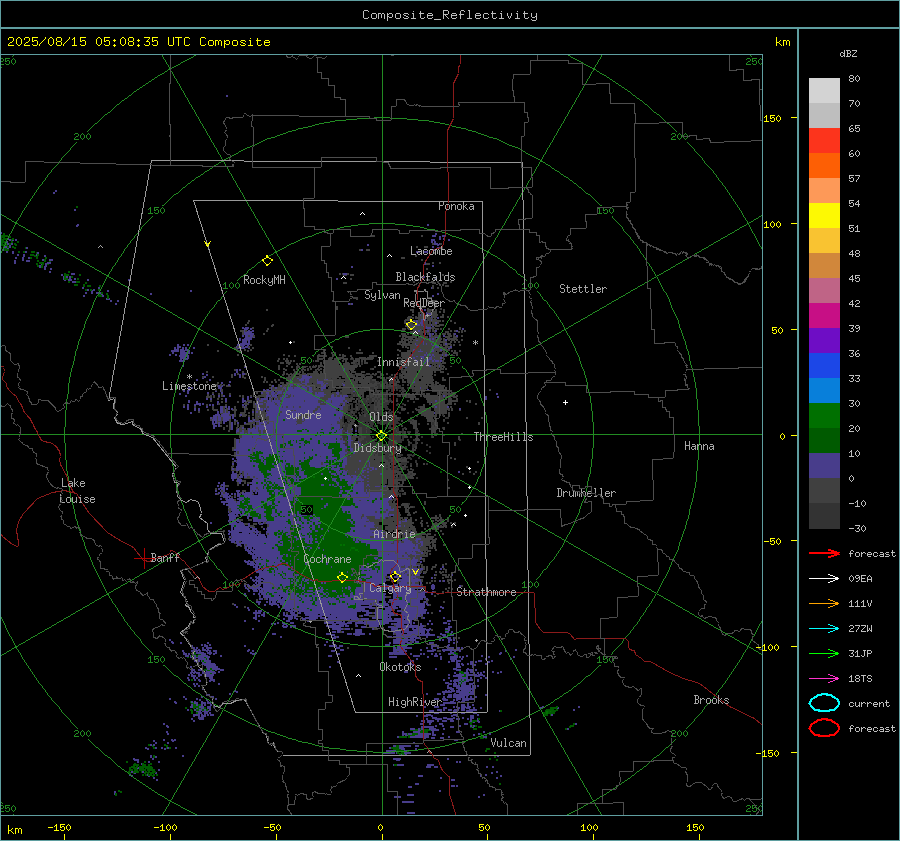Click the Calgary city label

coord(390,588)
